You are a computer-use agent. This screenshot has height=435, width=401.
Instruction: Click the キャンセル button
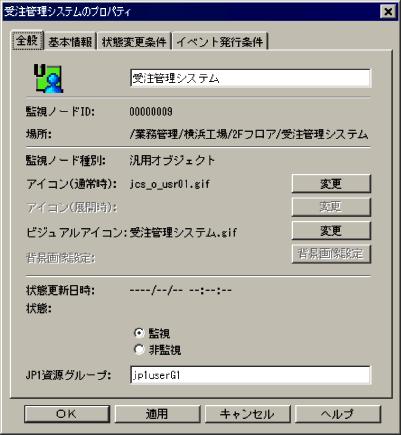(x=247, y=414)
